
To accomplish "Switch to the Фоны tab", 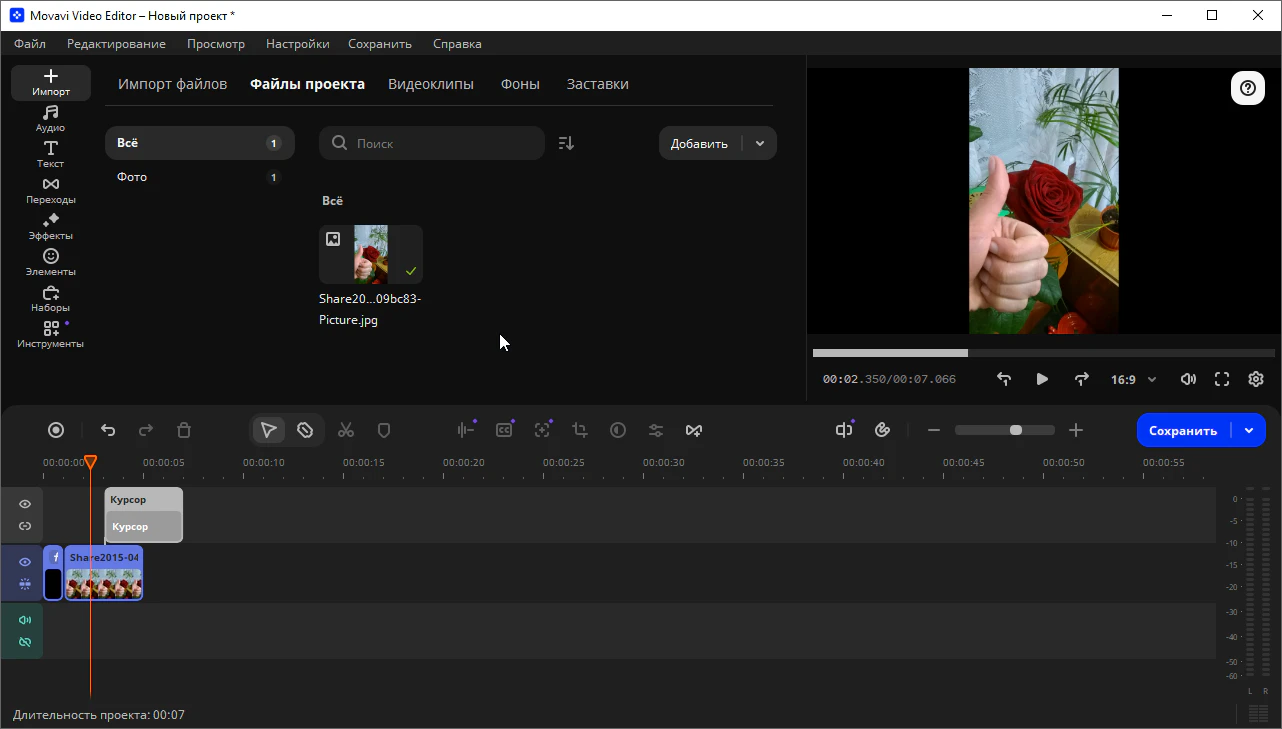I will (520, 84).
